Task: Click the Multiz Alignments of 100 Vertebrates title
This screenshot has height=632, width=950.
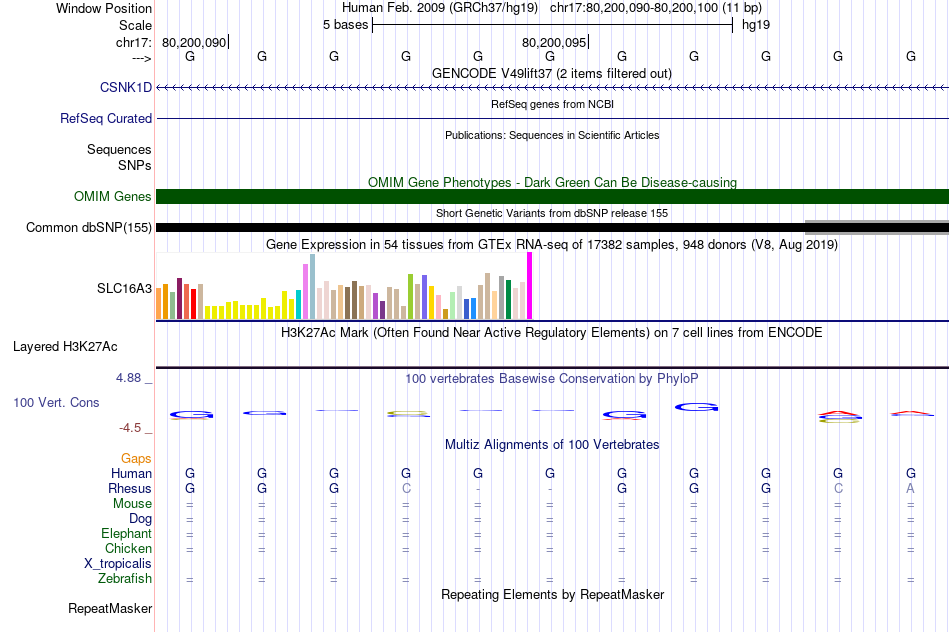Action: point(552,445)
